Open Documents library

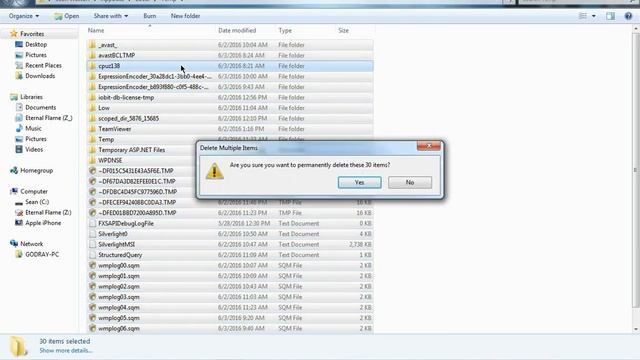click(x=40, y=107)
